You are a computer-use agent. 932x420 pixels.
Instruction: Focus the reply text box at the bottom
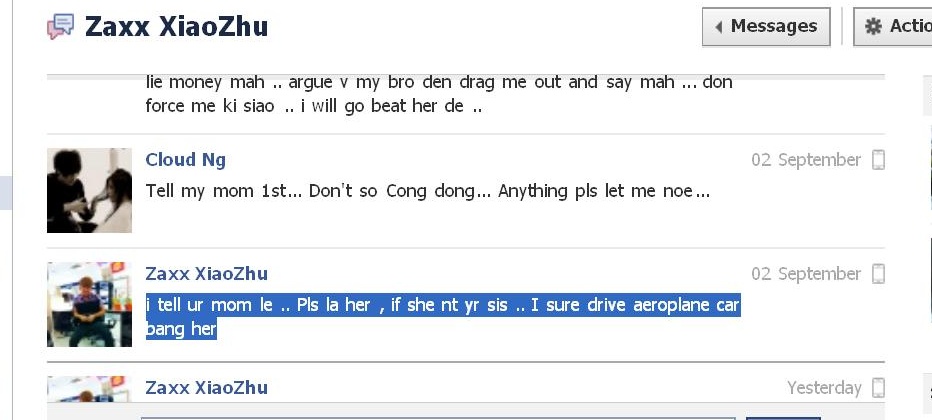pos(438,418)
